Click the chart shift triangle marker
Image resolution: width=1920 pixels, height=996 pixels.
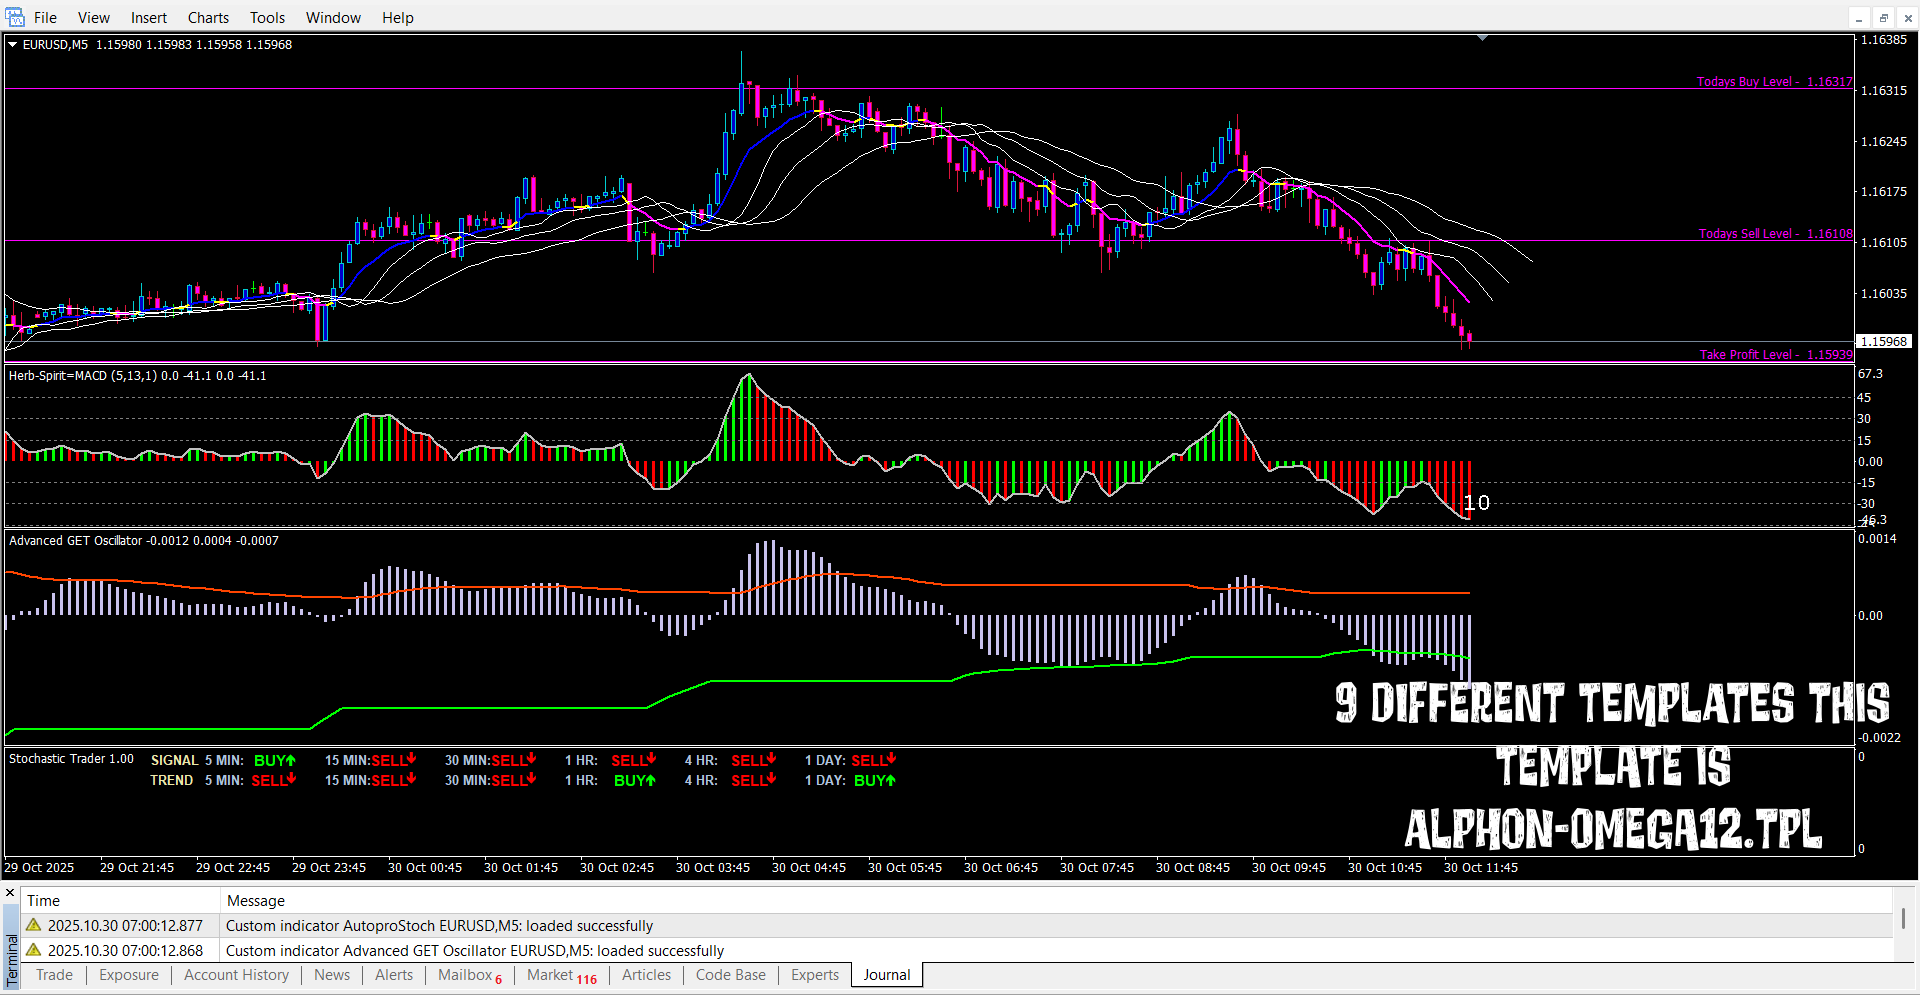click(x=1482, y=38)
